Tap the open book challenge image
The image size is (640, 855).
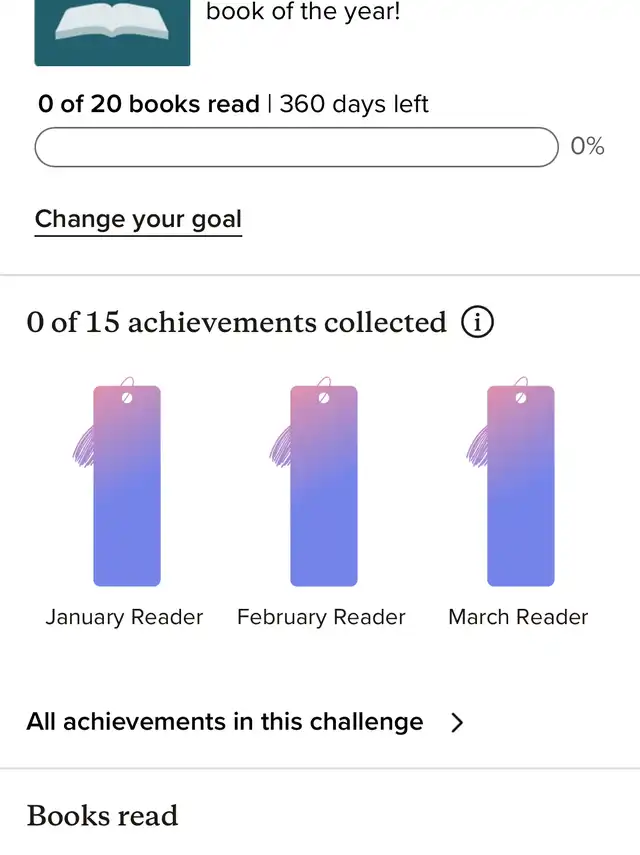coord(112,30)
